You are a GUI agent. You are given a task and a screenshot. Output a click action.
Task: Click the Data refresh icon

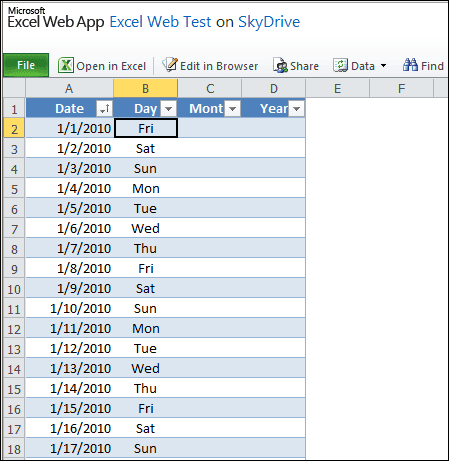(x=340, y=65)
